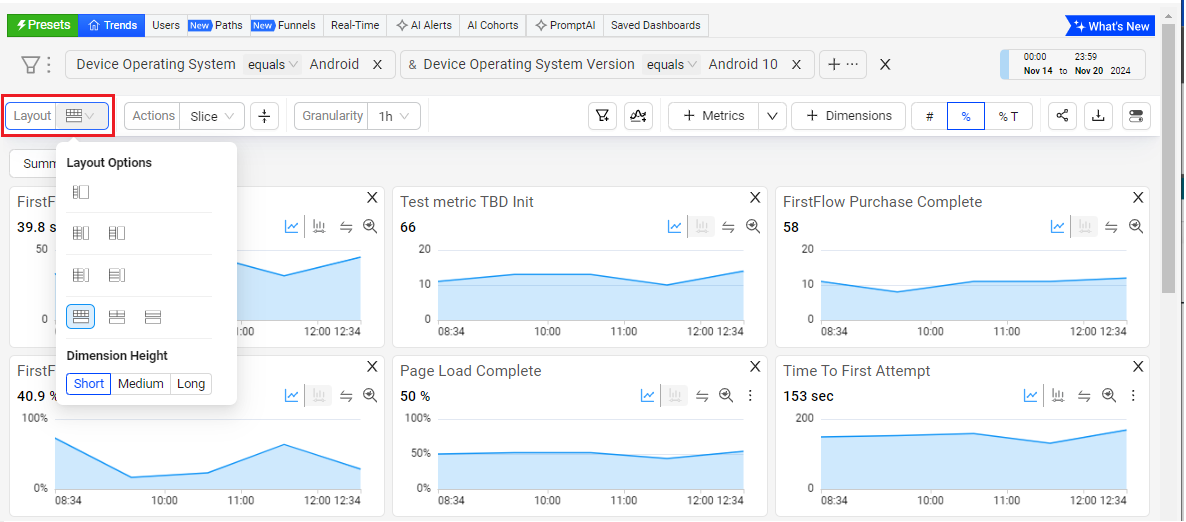Click zoom icon on Test metric TBD Init
The image size is (1186, 522).
[x=753, y=227]
